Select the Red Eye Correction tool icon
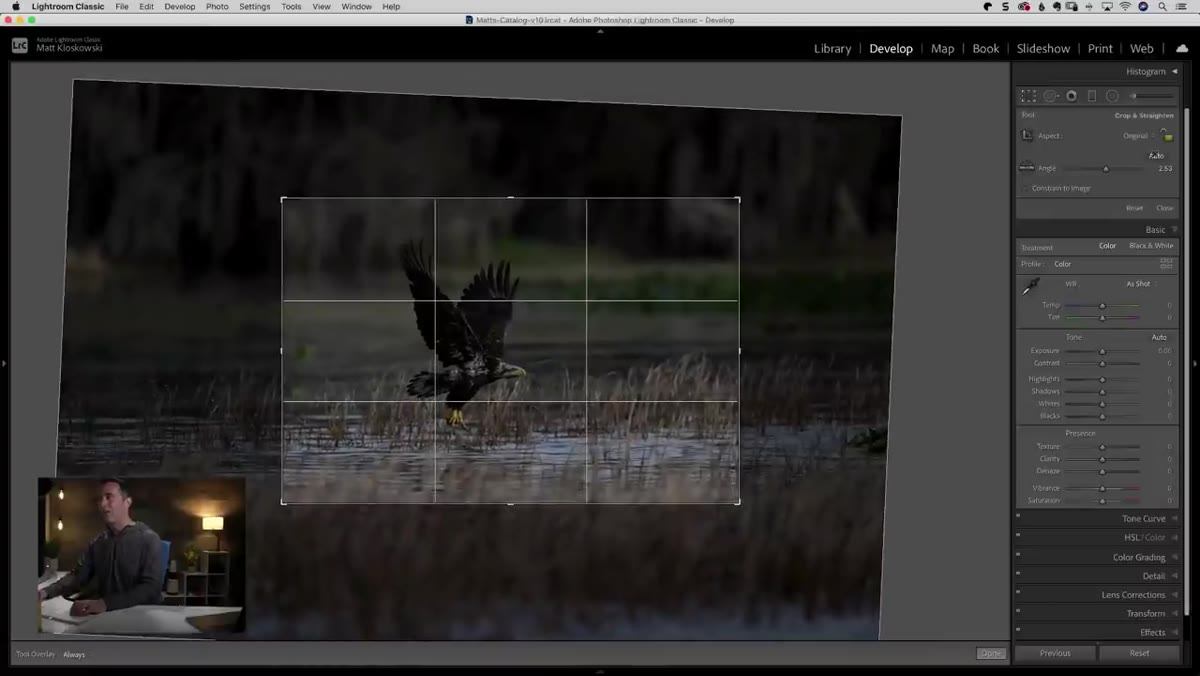This screenshot has width=1200, height=676. click(1071, 96)
